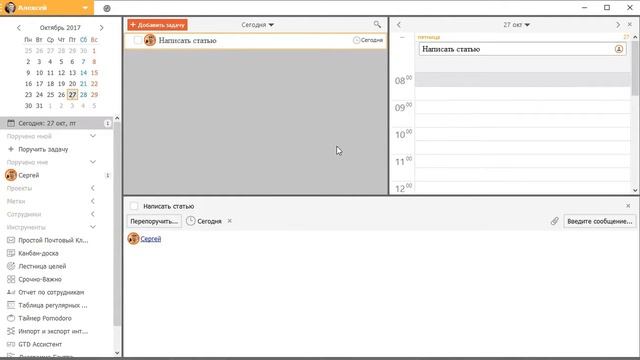The image size is (640, 360).
Task: Close the day planner panel
Action: point(630,25)
